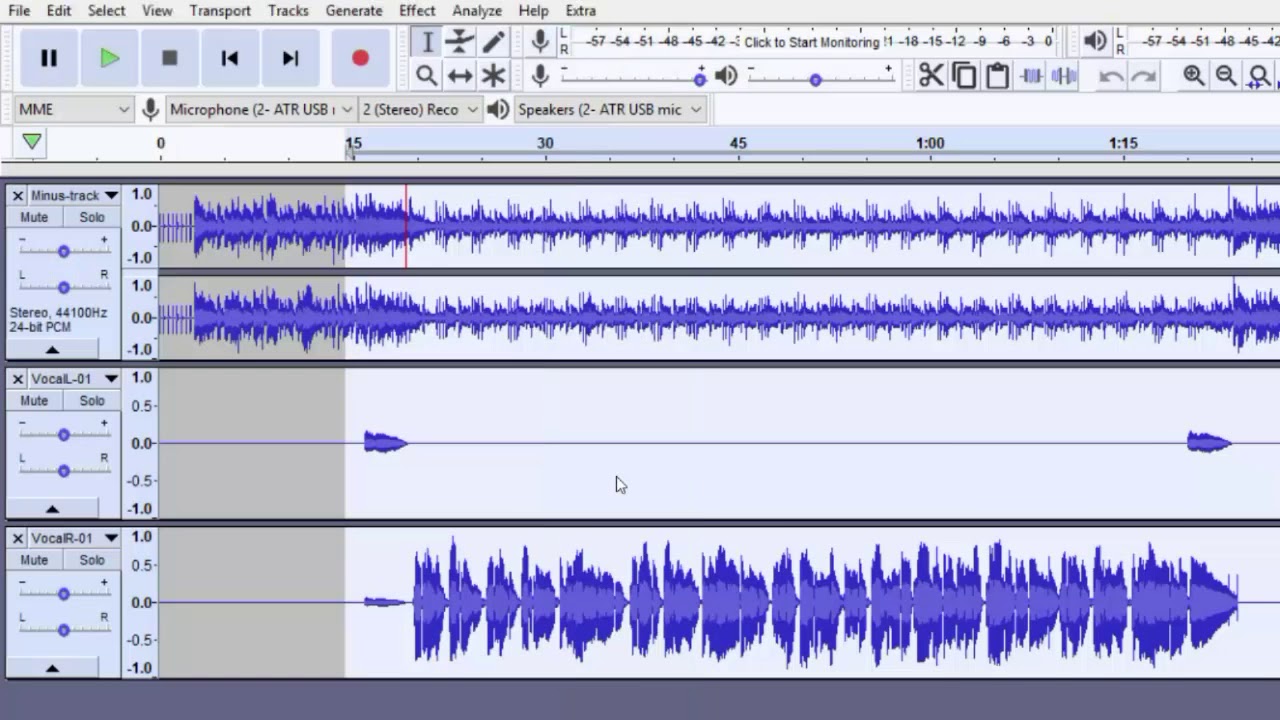Stop playback with the Stop button

coord(169,59)
